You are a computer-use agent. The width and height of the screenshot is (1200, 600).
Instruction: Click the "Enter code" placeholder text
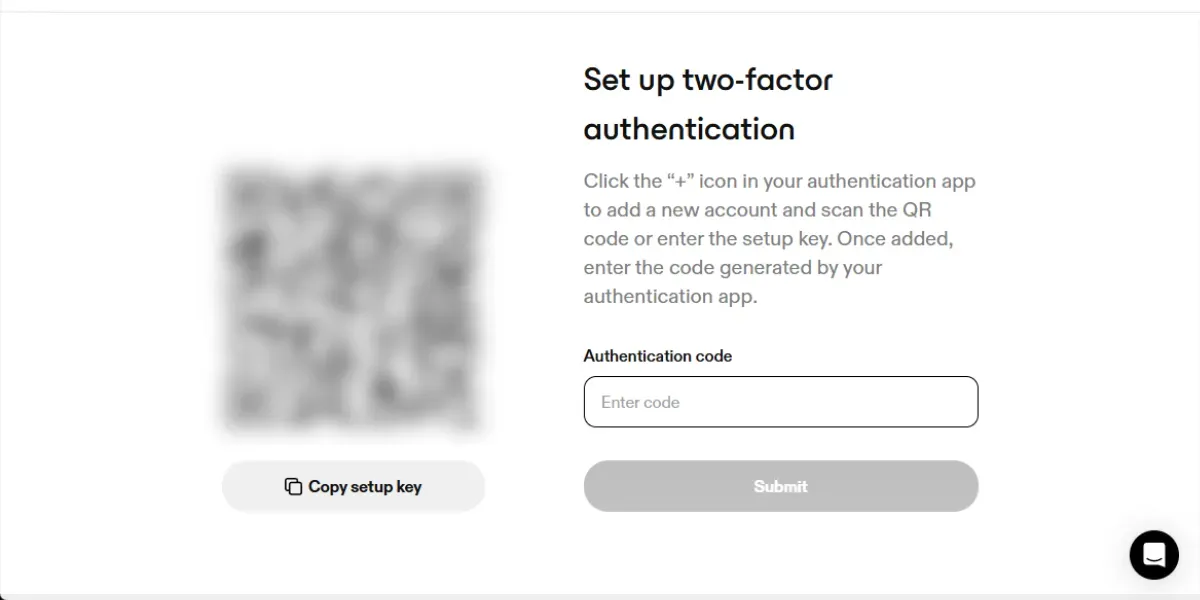640,402
